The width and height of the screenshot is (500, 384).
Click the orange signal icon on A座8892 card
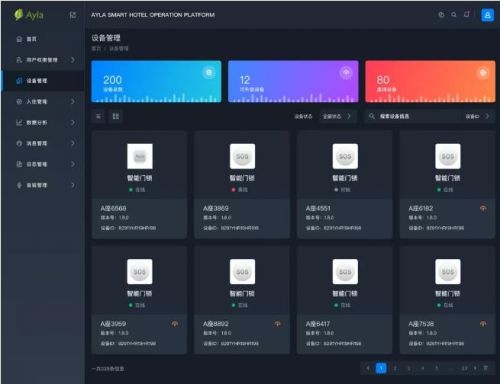click(x=278, y=324)
